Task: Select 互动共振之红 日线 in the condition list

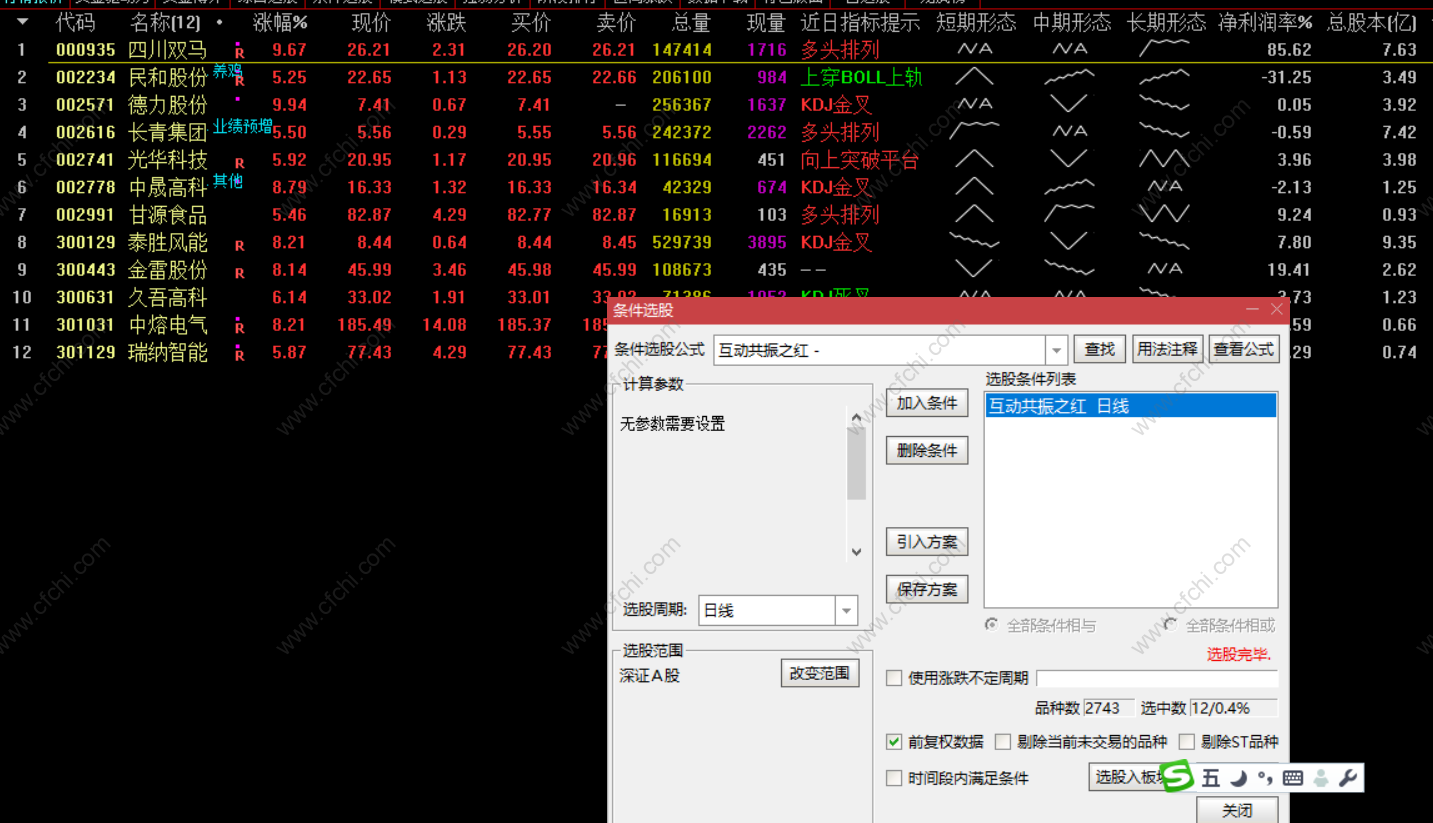Action: coord(1130,405)
